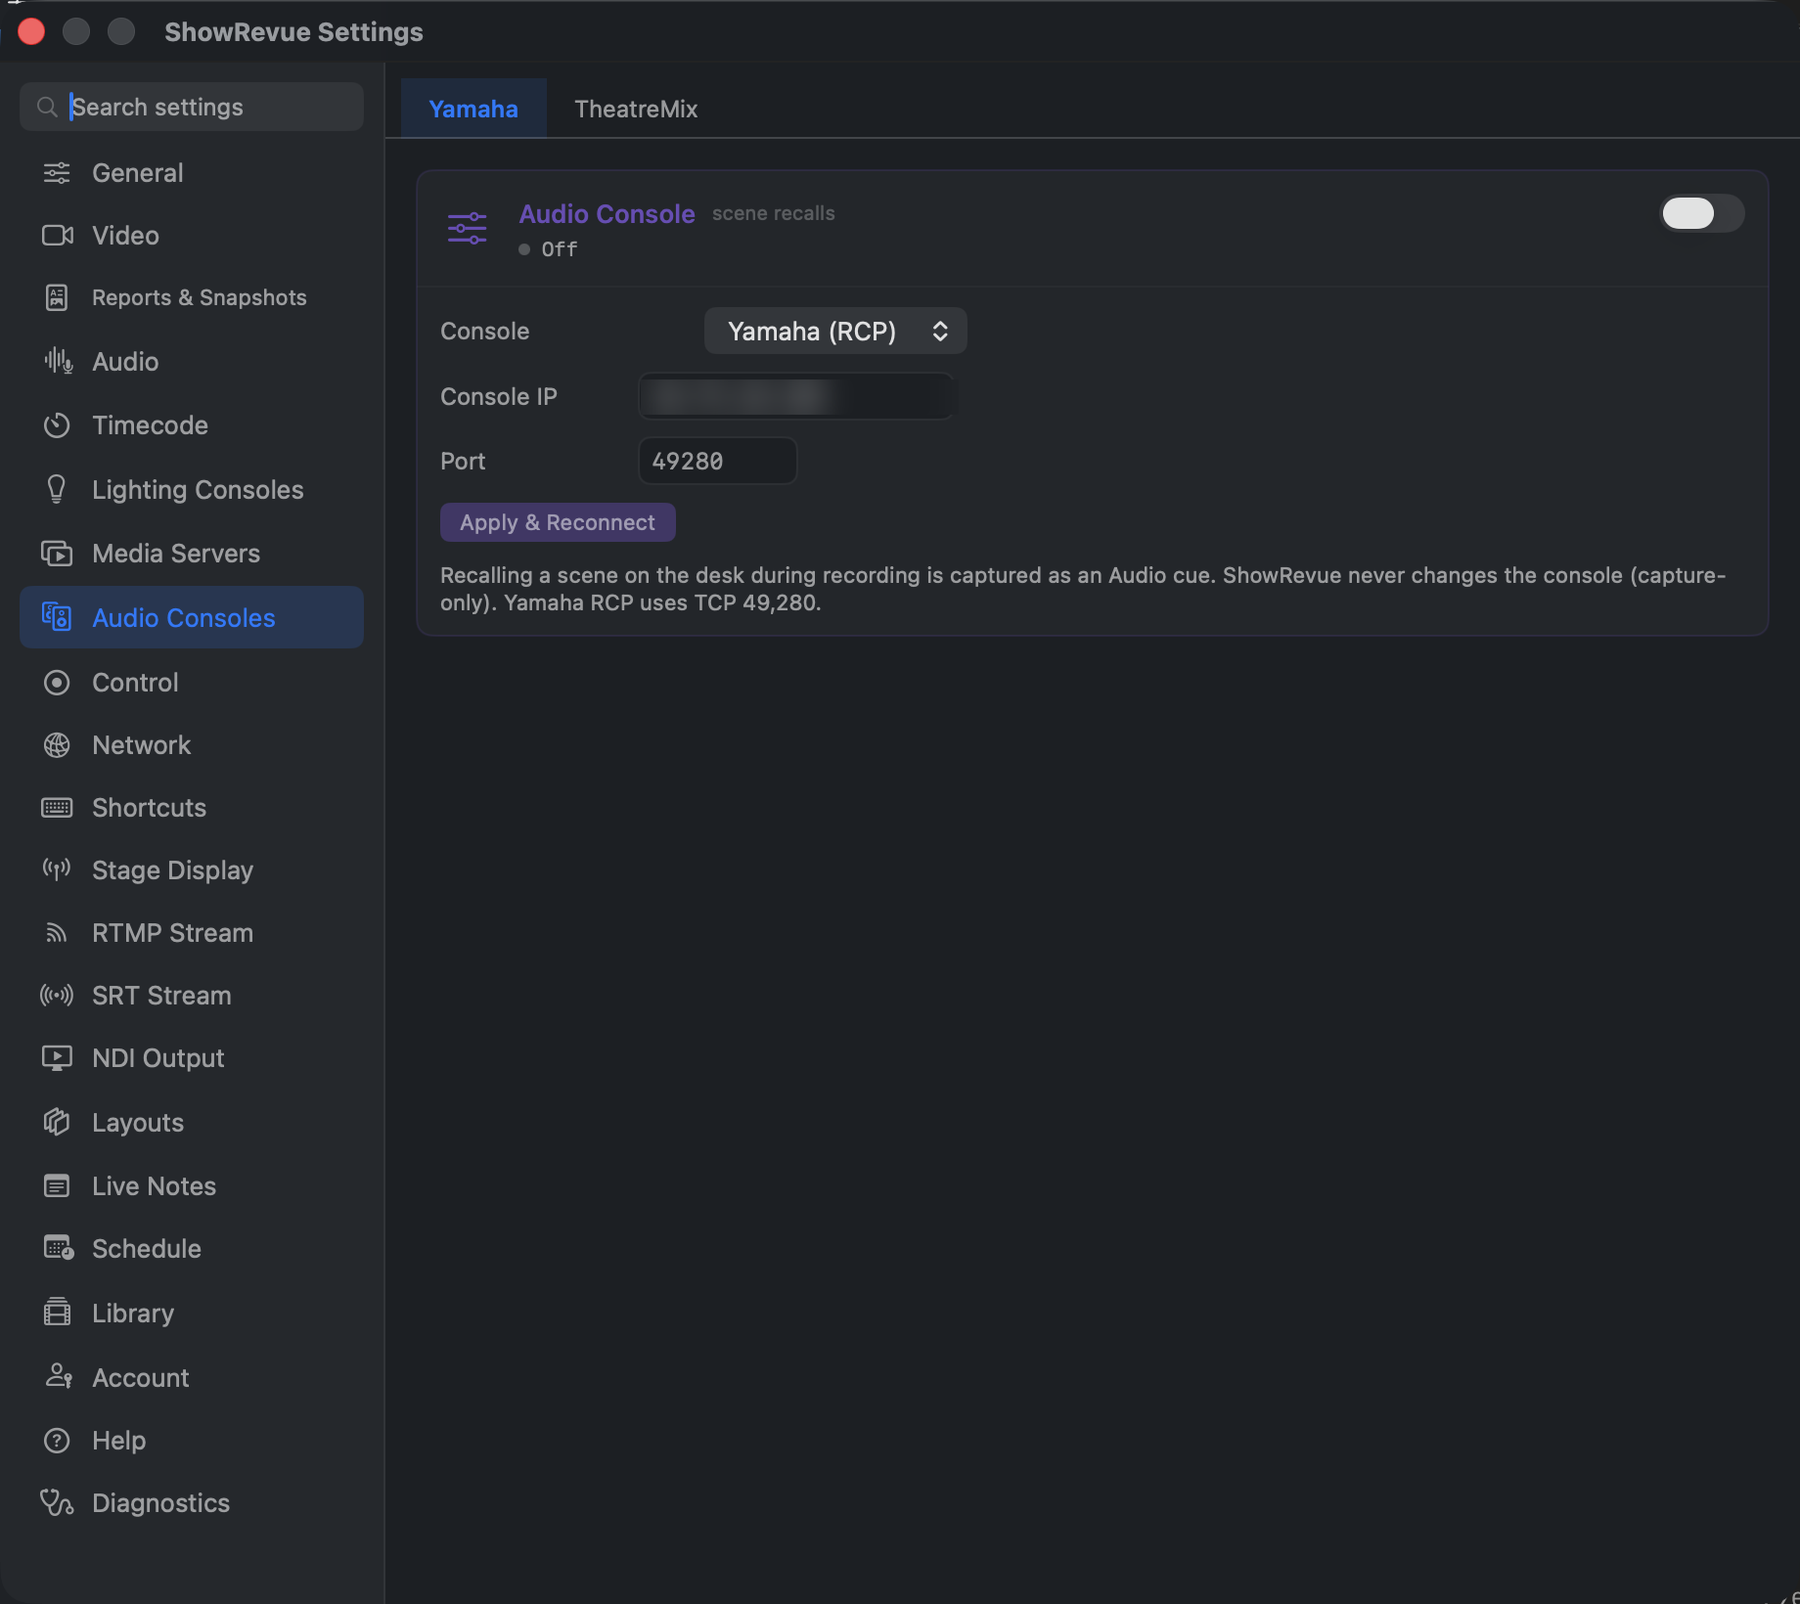
Task: Open the Console type dropdown
Action: coord(835,331)
